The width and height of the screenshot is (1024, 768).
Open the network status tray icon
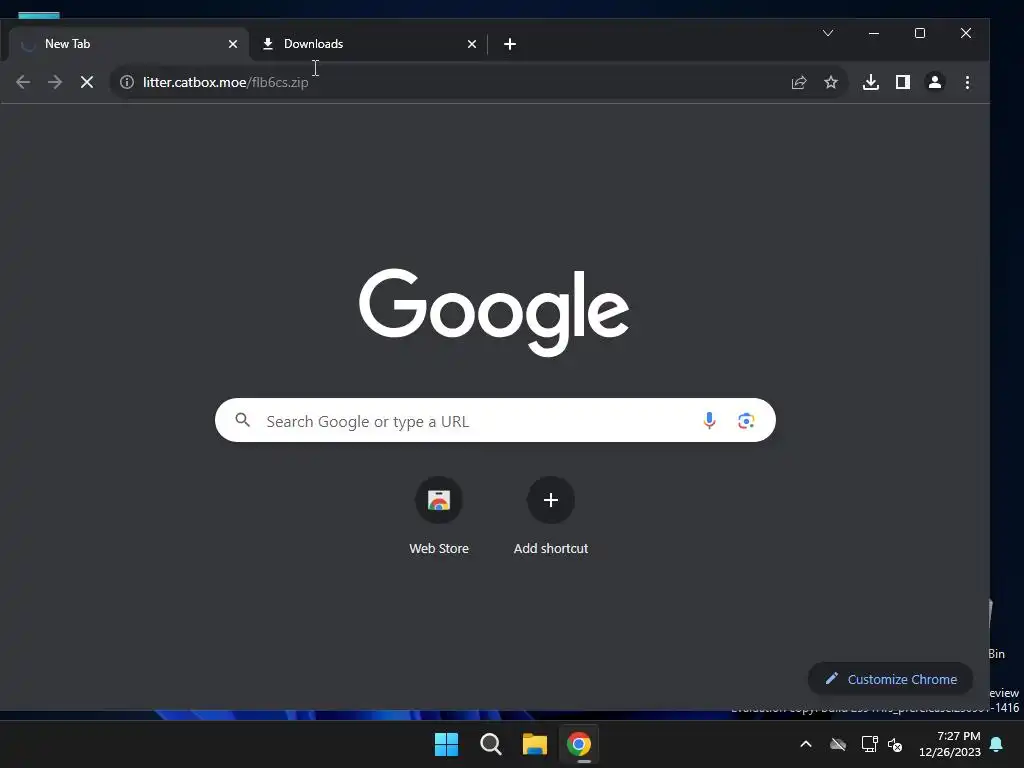pos(869,744)
